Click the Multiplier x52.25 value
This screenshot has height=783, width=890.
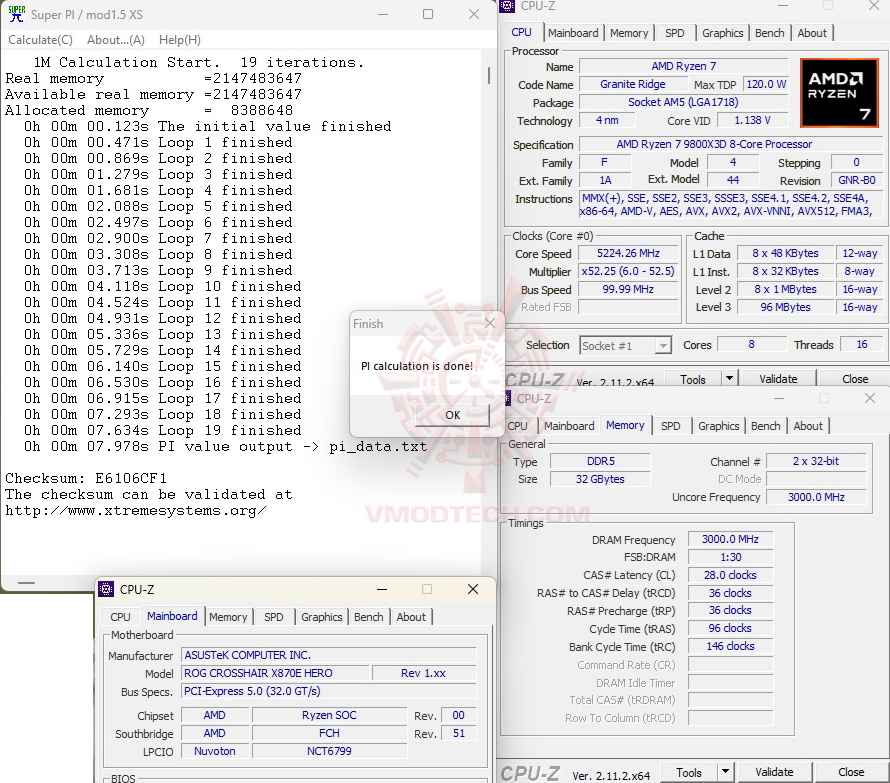point(628,271)
